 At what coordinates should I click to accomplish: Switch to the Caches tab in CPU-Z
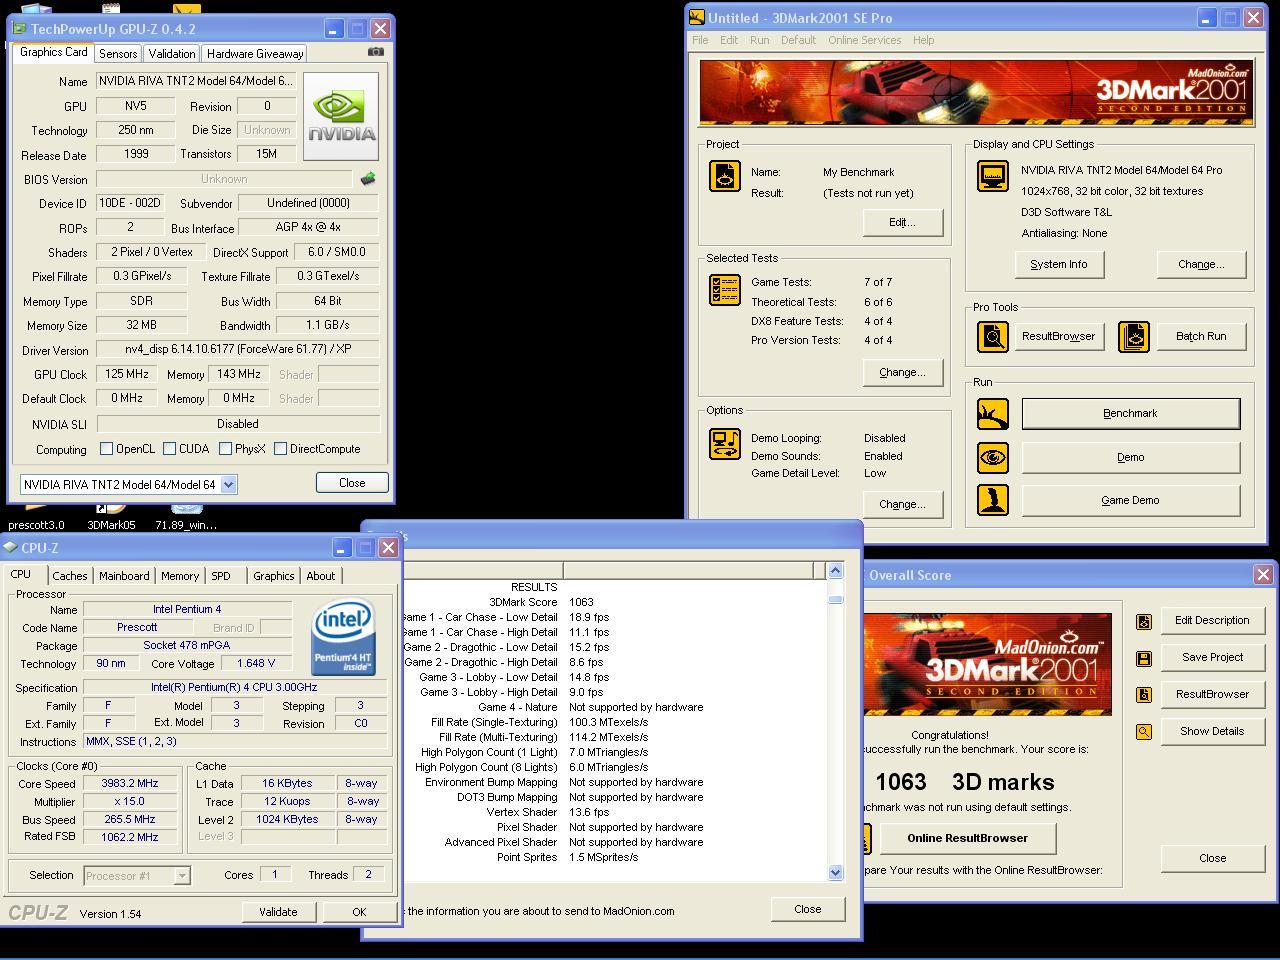[70, 576]
